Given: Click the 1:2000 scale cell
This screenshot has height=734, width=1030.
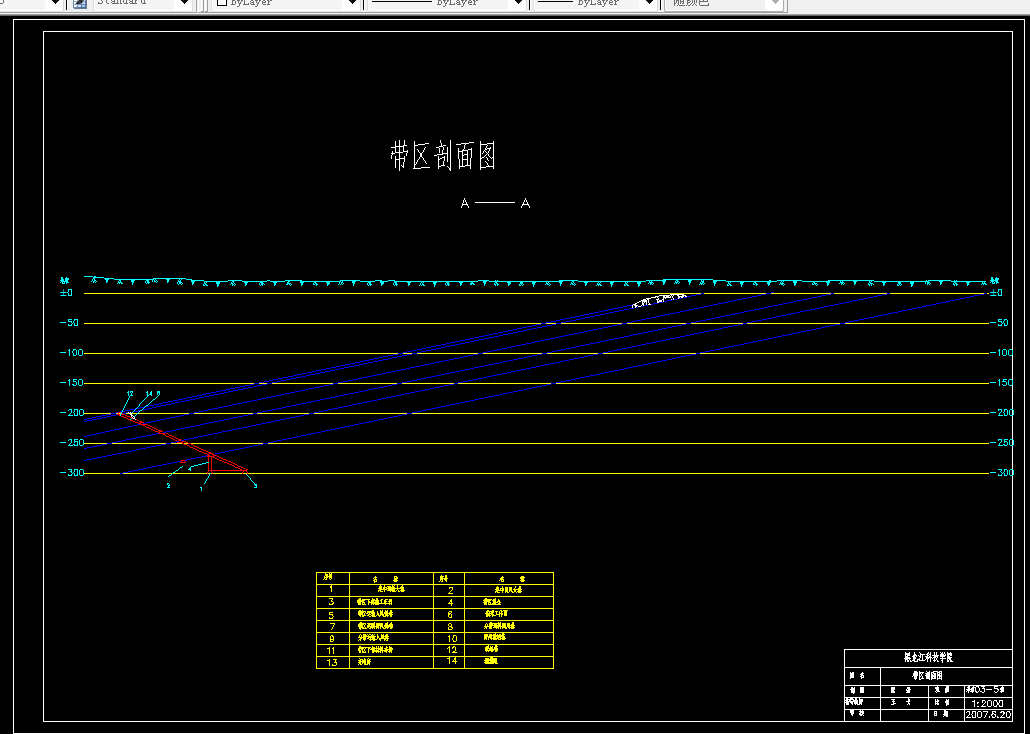Looking at the screenshot, I should [x=986, y=703].
